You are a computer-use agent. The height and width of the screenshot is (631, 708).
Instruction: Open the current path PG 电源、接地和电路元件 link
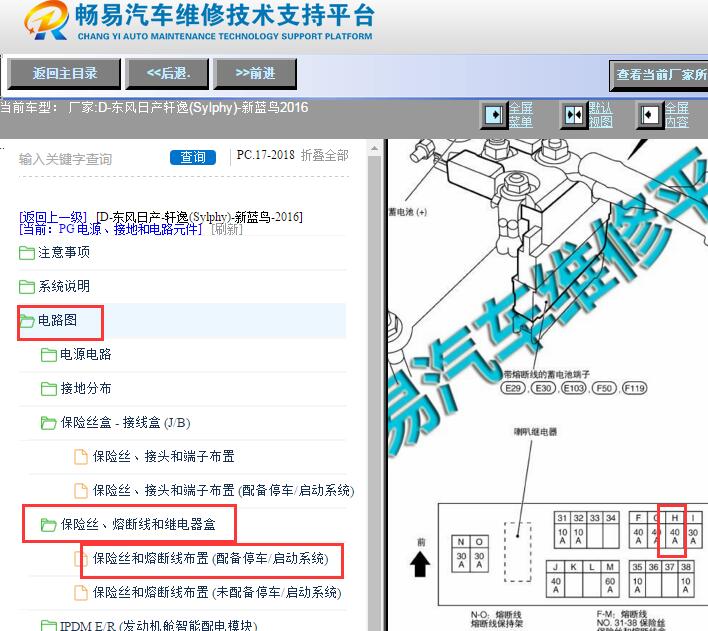(x=111, y=229)
